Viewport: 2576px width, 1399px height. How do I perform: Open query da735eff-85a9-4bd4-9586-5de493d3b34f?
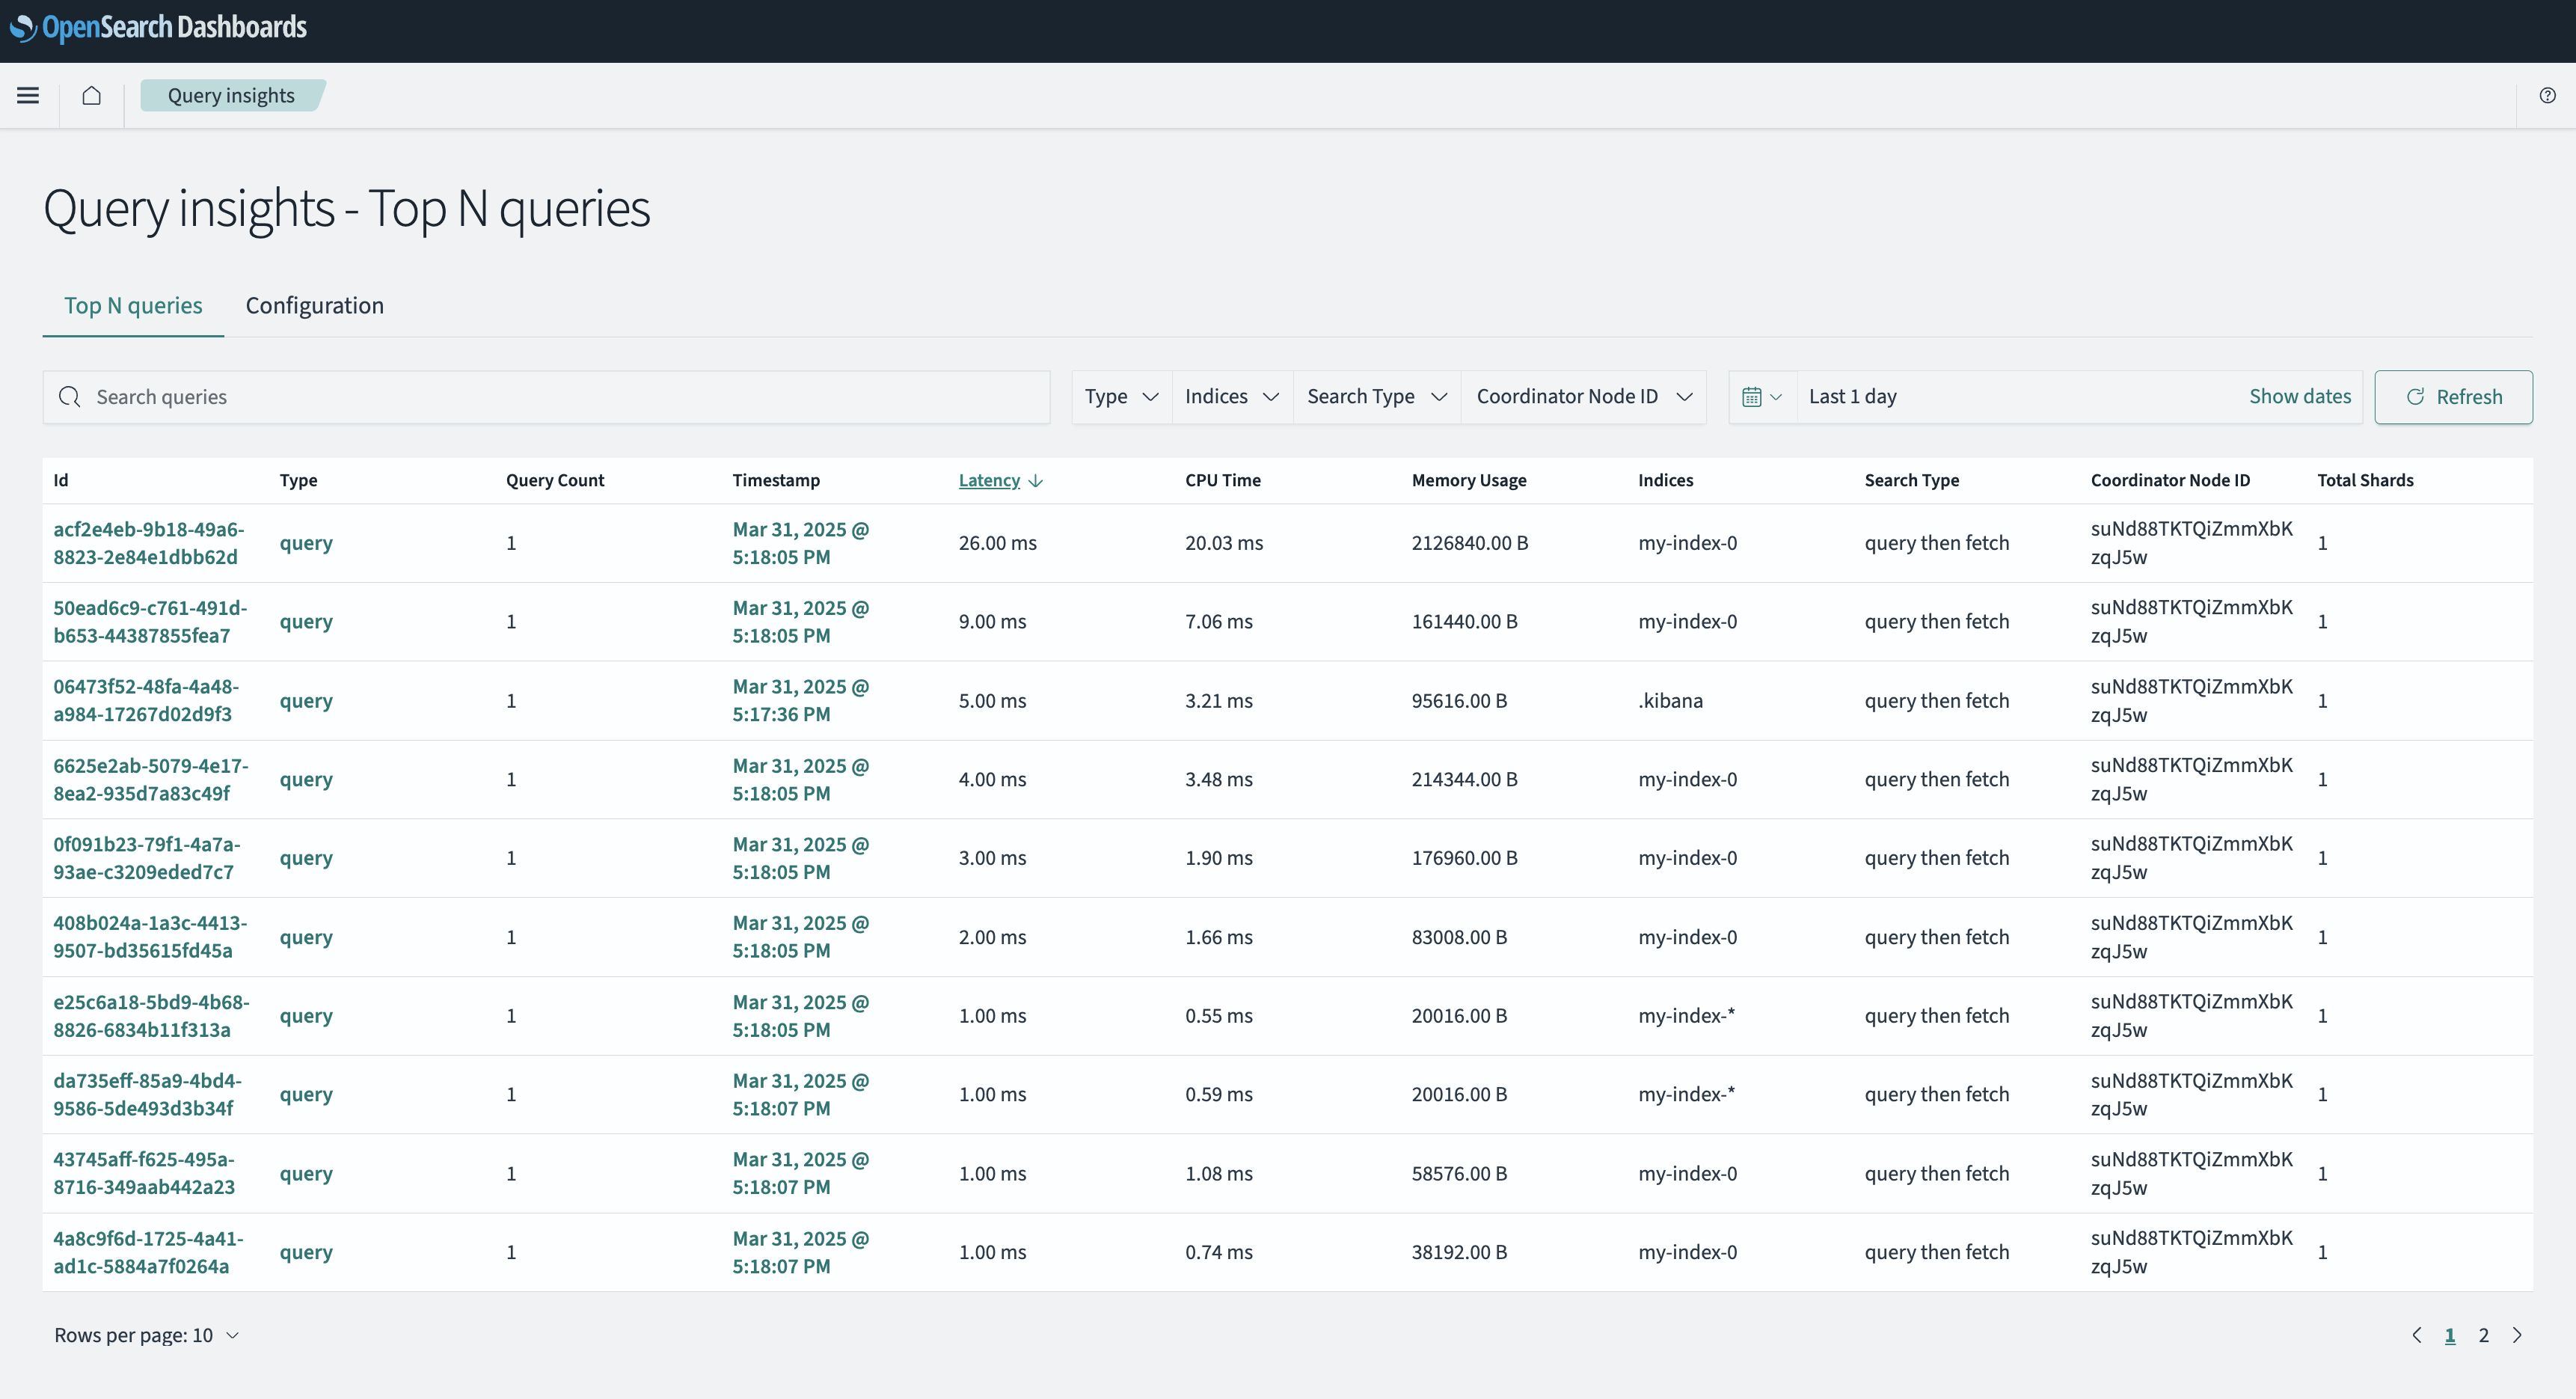147,1095
